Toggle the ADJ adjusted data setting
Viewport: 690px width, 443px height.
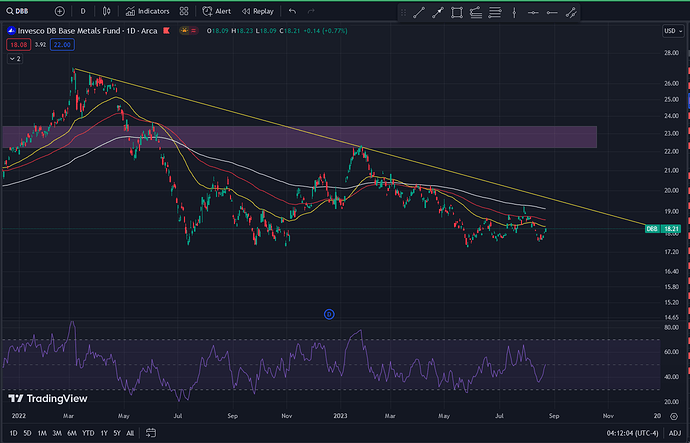point(675,433)
